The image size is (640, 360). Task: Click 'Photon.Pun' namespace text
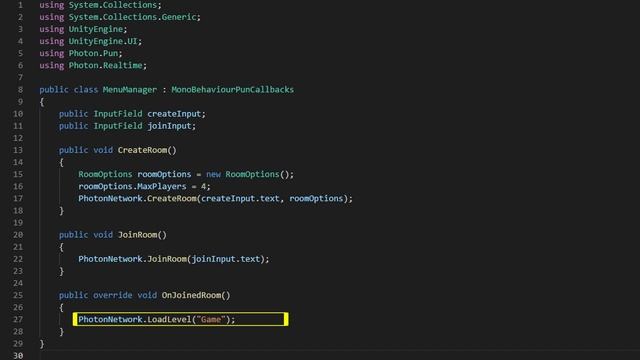pos(93,53)
